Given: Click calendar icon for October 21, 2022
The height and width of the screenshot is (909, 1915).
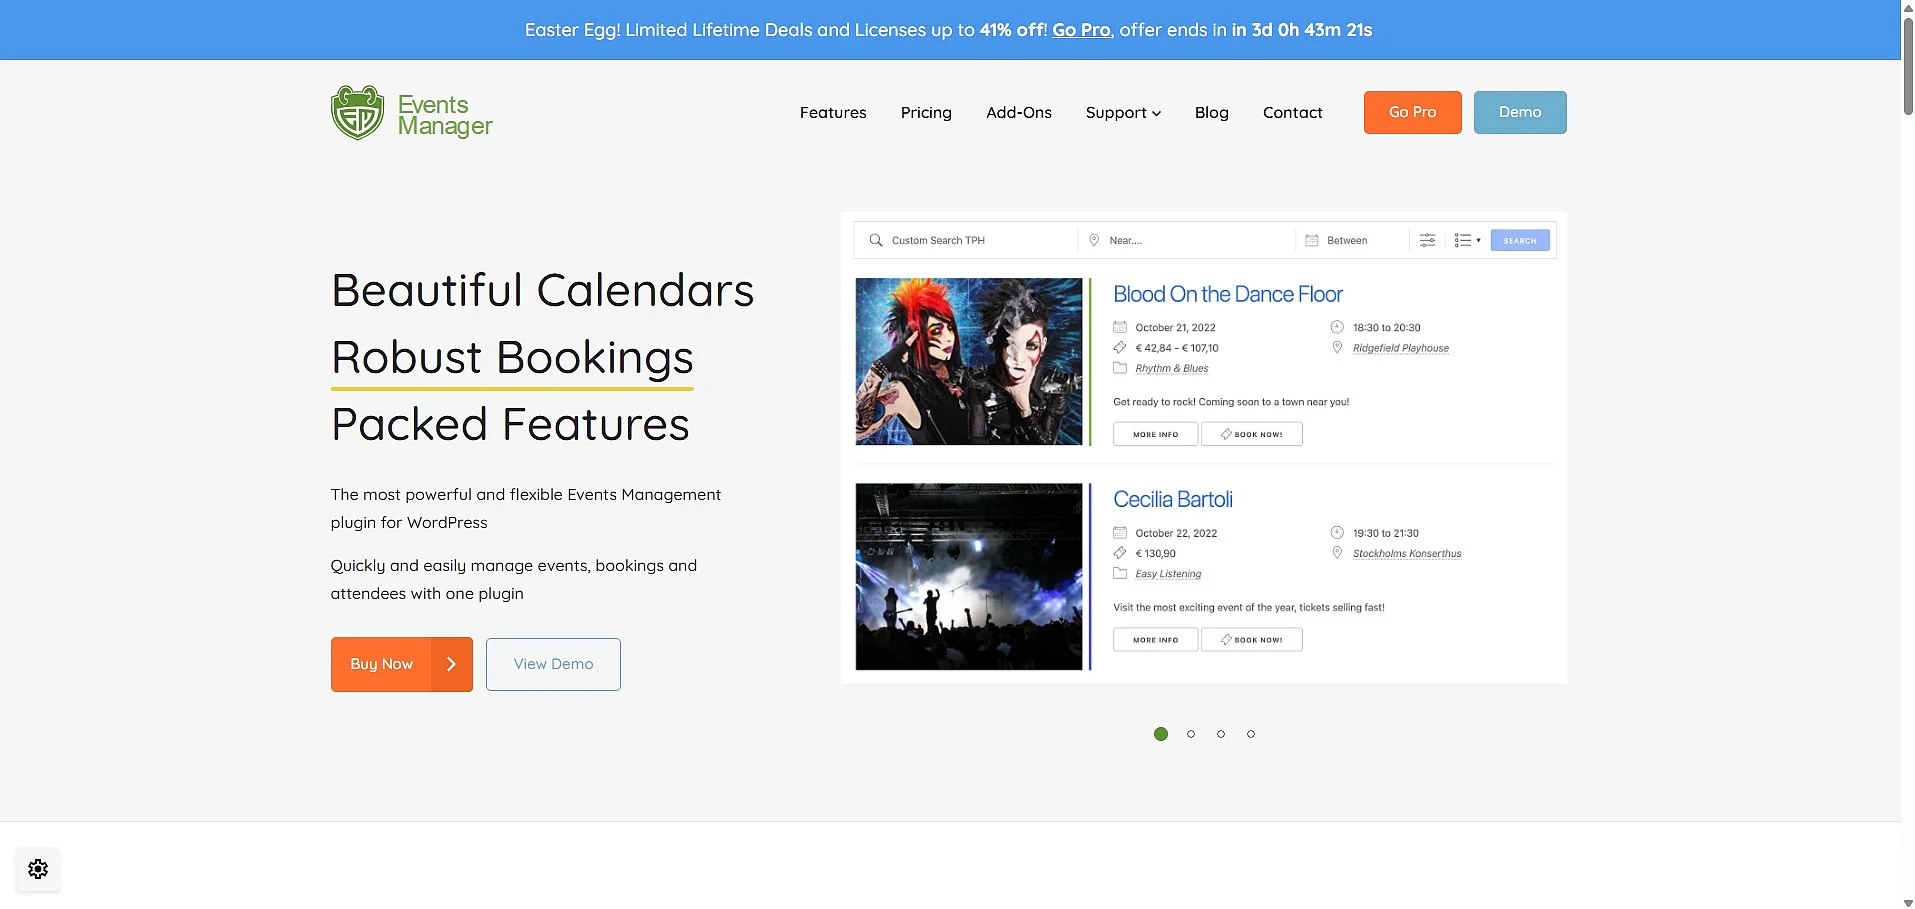Looking at the screenshot, I should (1120, 327).
